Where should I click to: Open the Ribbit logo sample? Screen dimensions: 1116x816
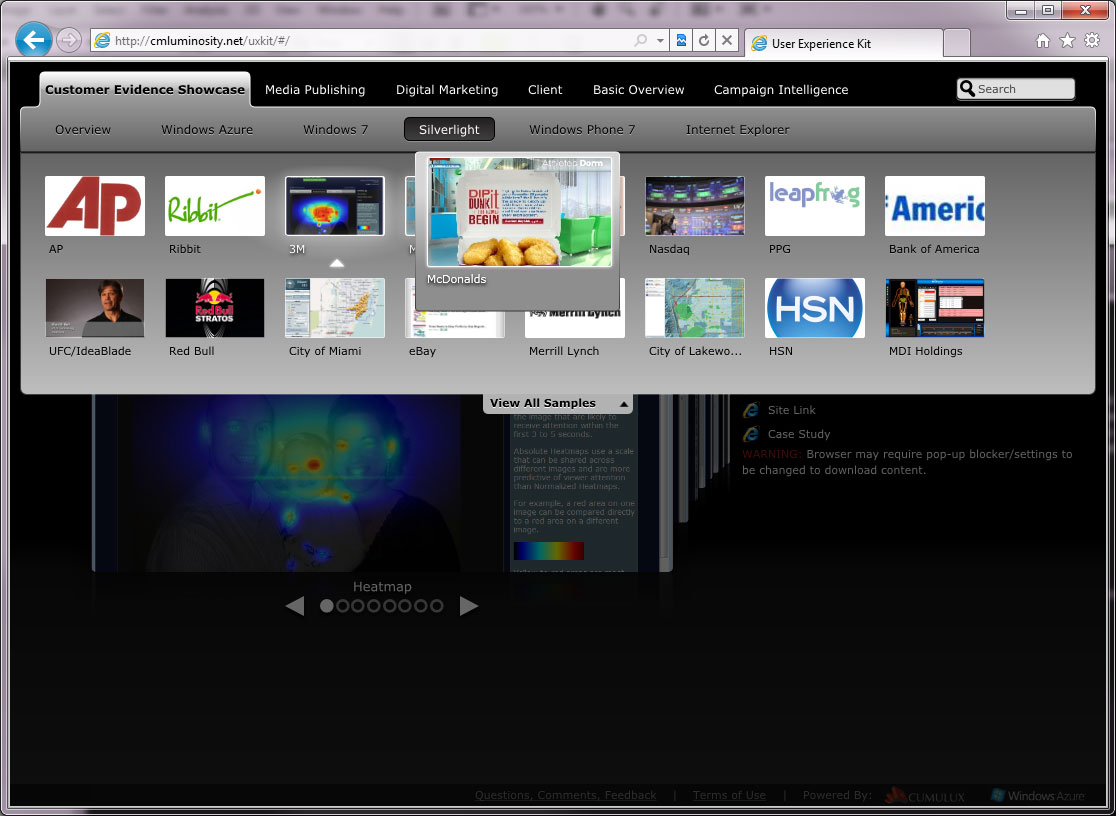214,206
